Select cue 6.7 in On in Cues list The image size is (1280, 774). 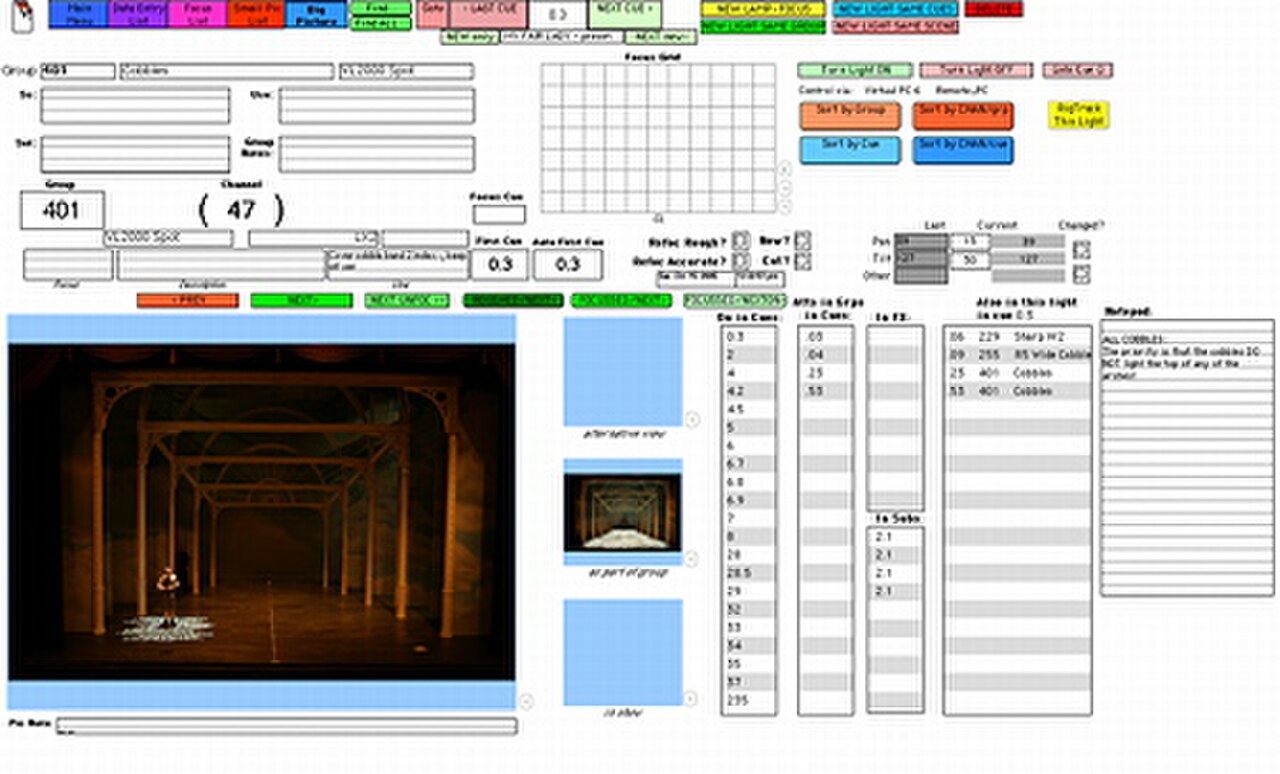749,463
